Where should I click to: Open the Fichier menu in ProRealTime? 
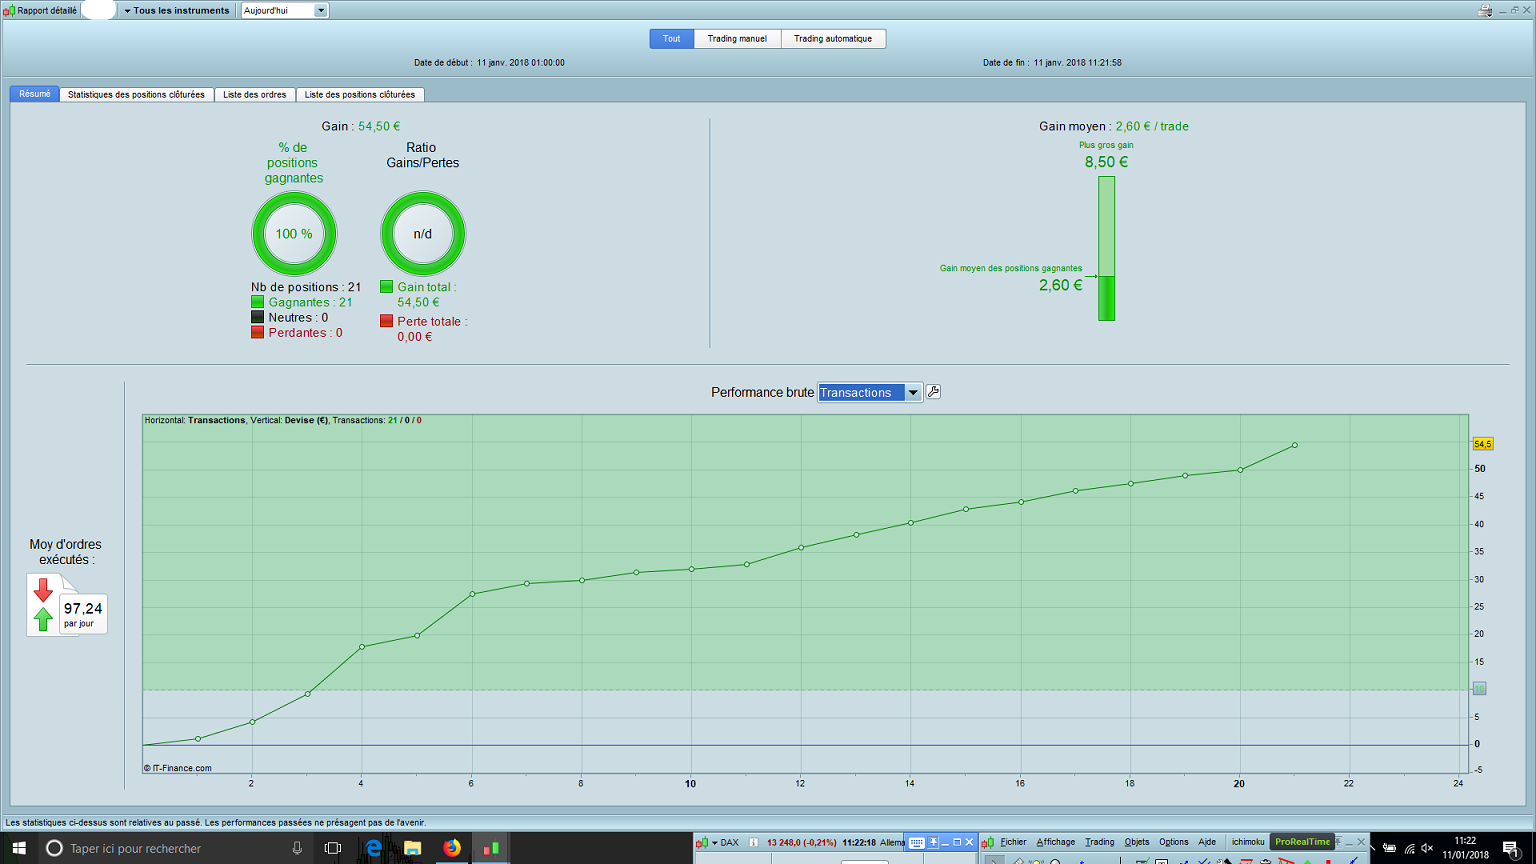point(1013,842)
